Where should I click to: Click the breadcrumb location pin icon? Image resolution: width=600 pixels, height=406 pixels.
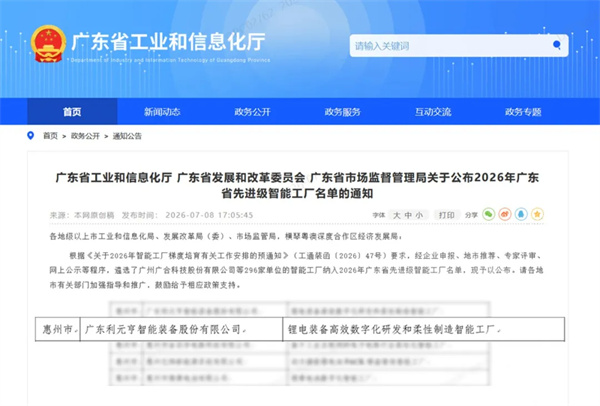(31, 135)
